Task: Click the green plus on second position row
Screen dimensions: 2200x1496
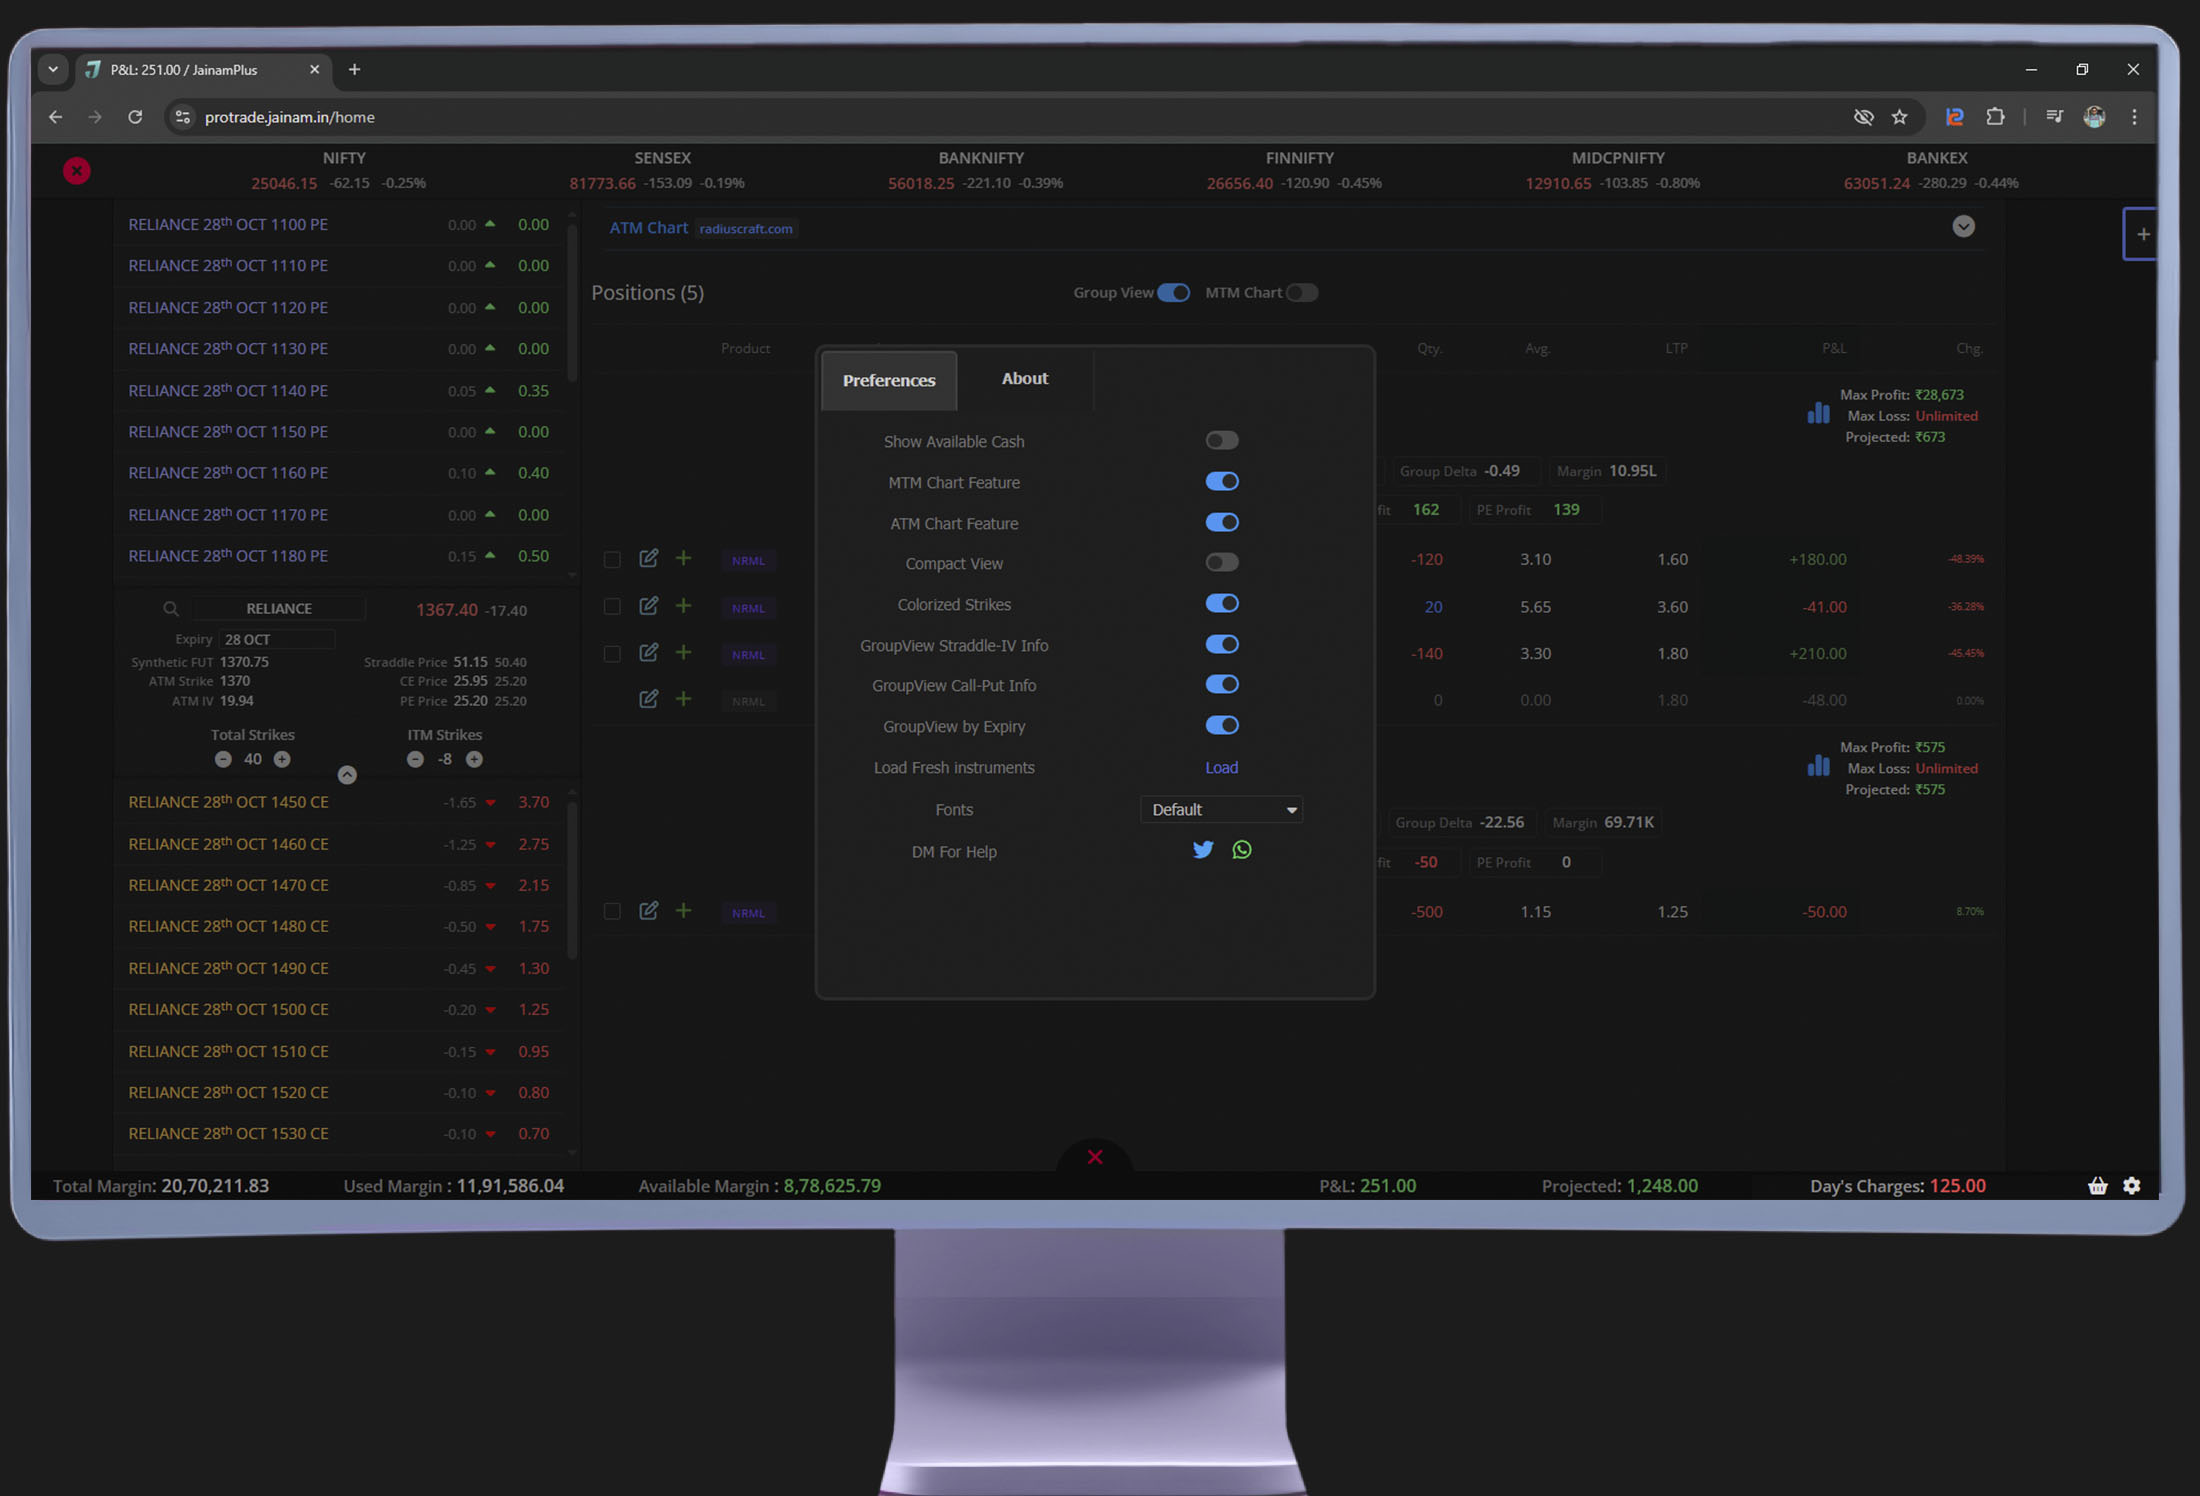Action: pyautogui.click(x=683, y=606)
